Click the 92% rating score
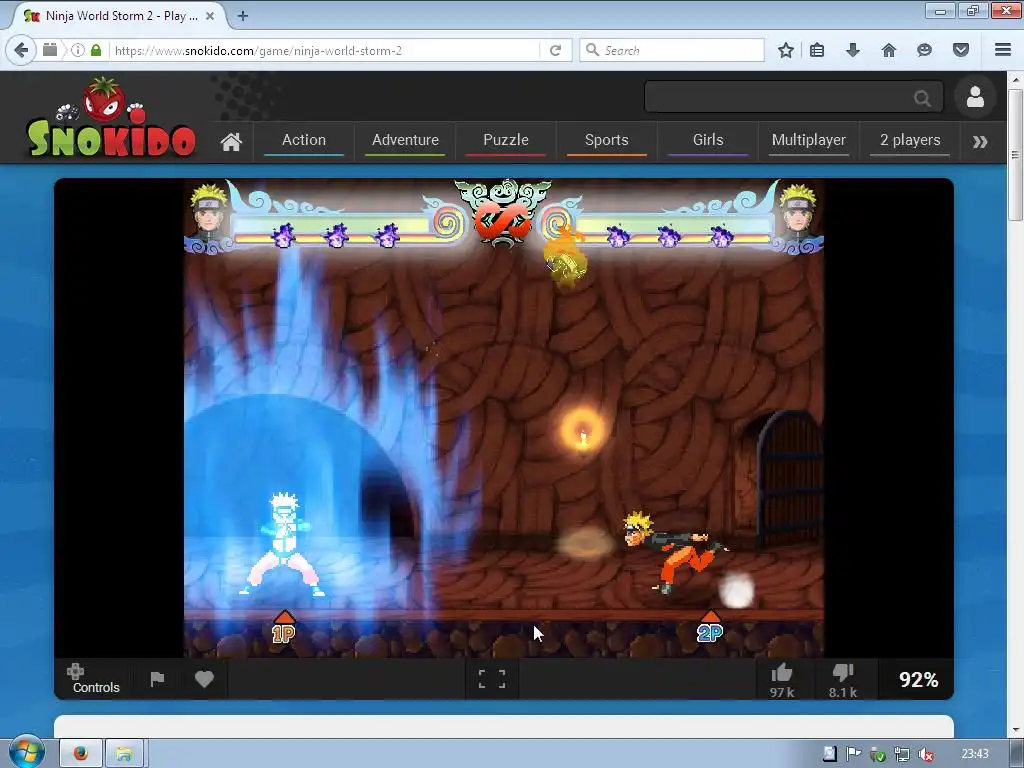The image size is (1024, 768). (918, 680)
